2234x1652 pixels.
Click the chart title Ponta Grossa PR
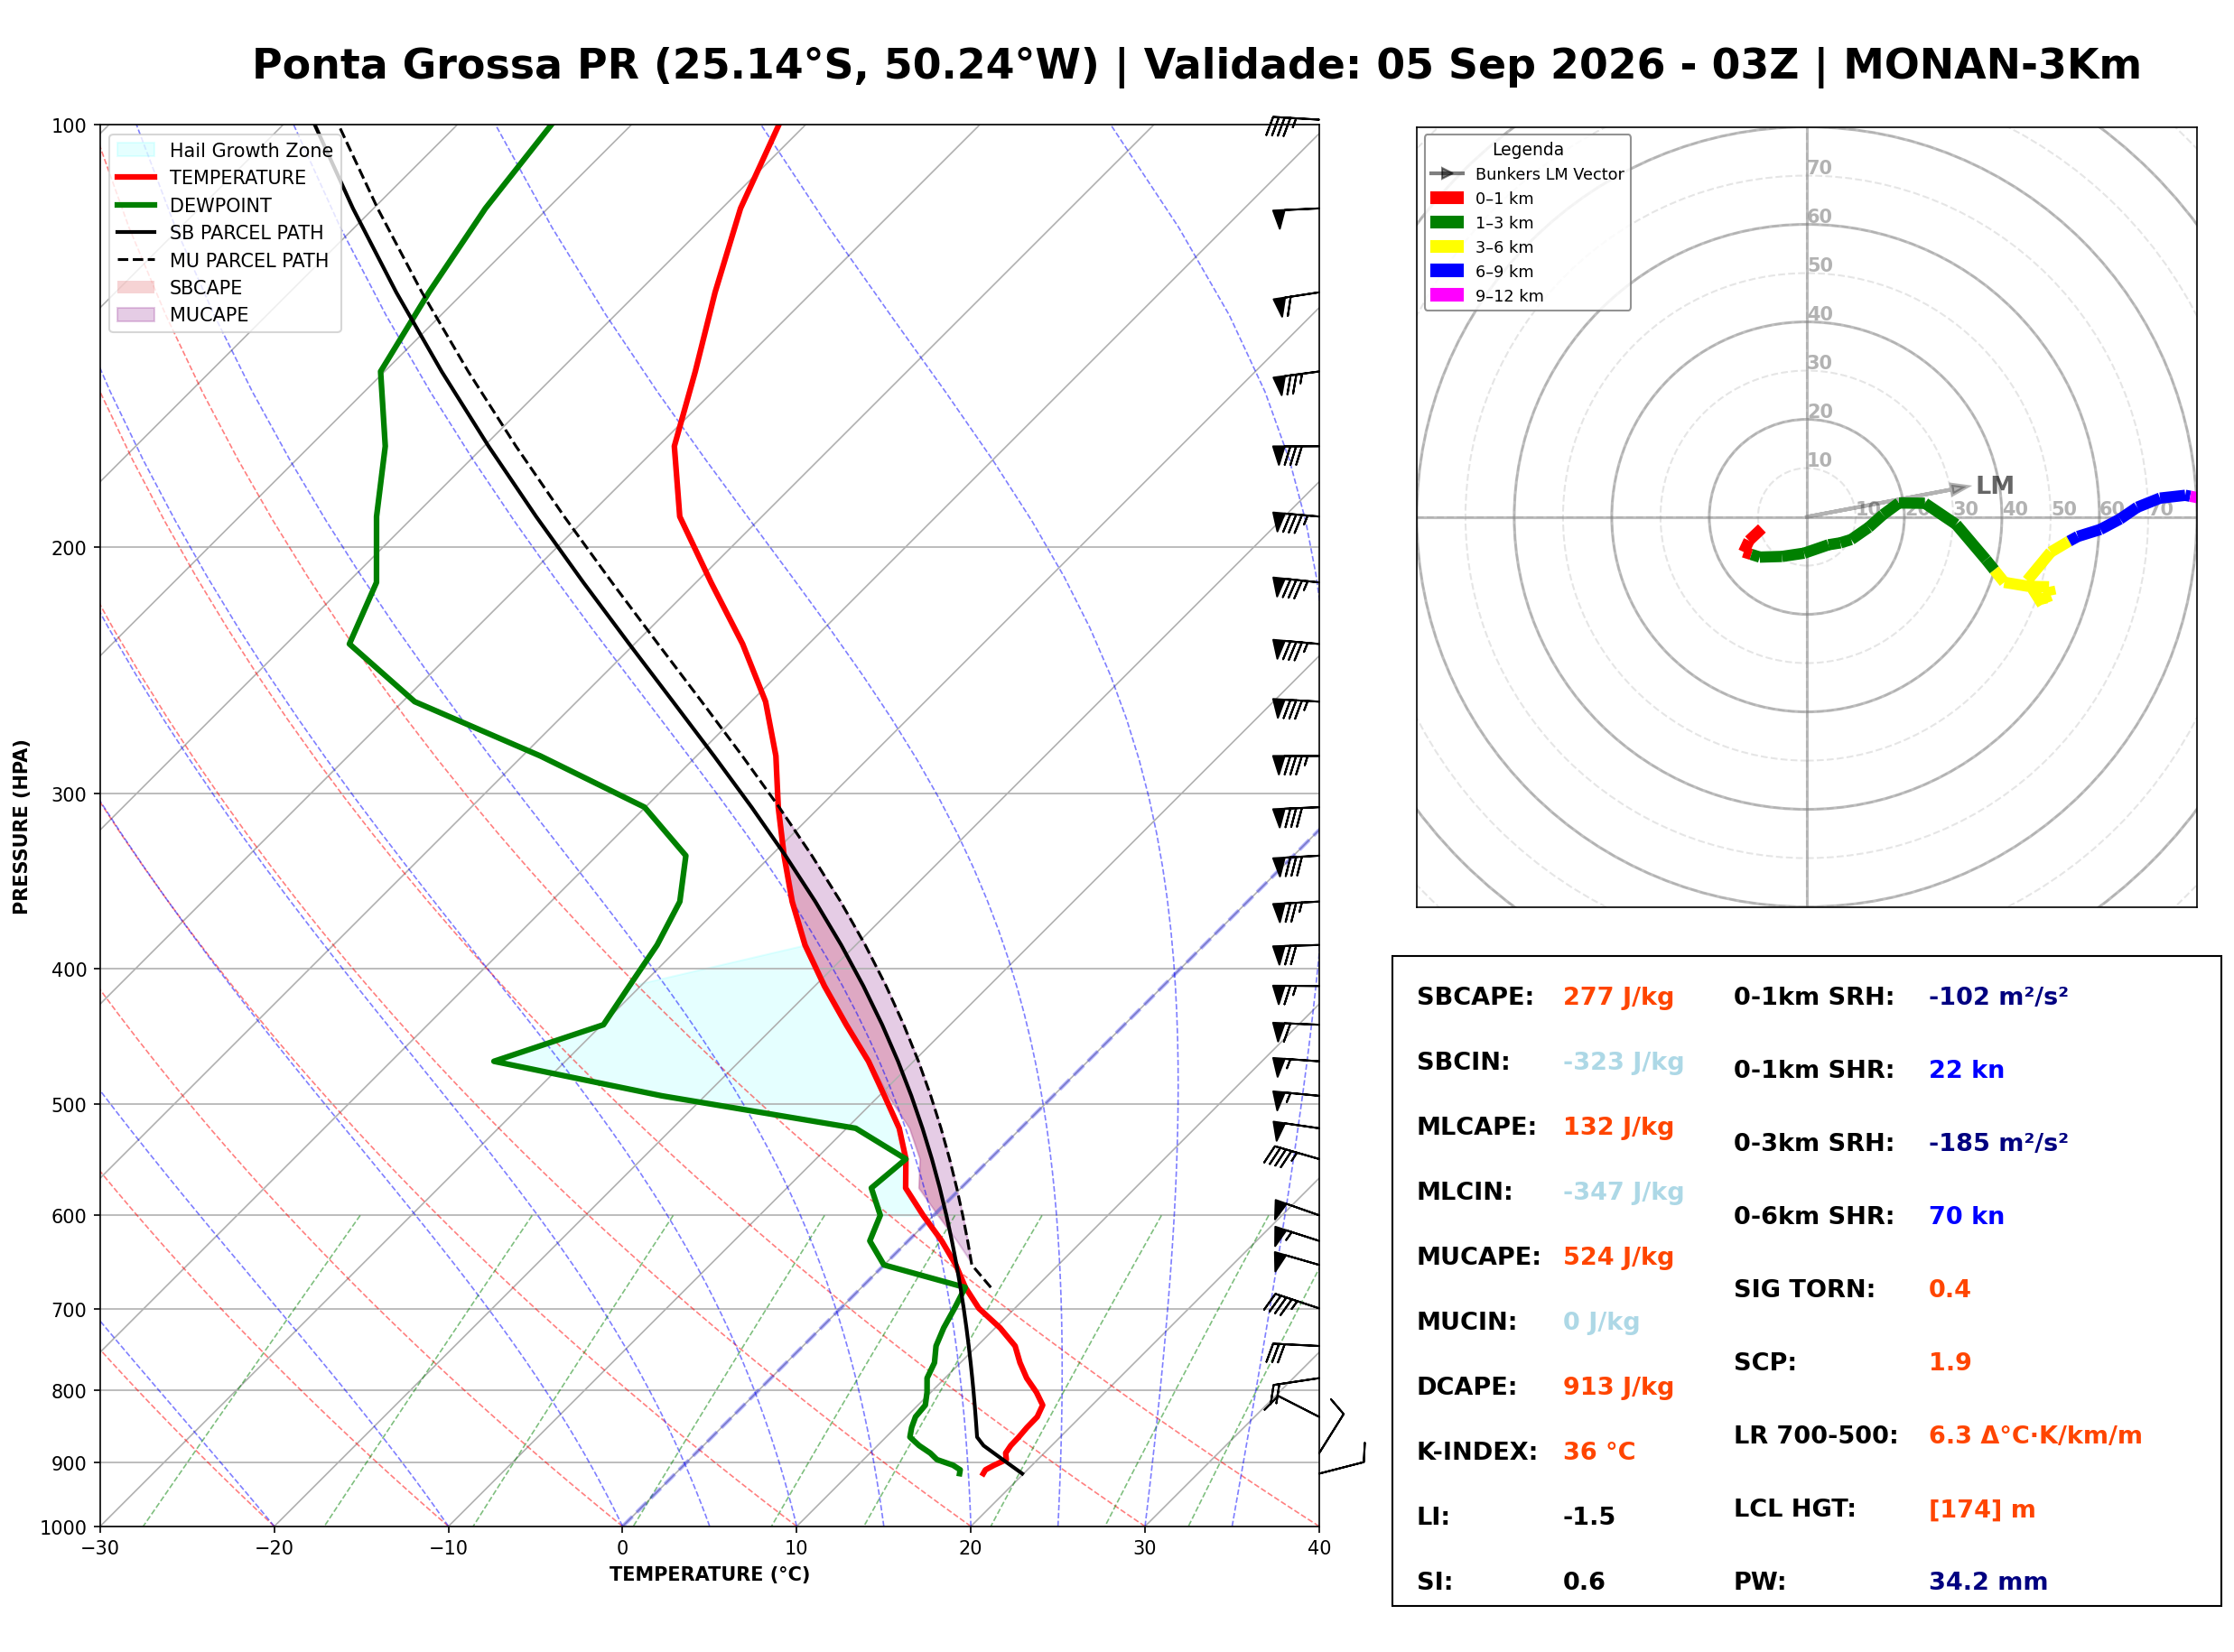(x=445, y=65)
